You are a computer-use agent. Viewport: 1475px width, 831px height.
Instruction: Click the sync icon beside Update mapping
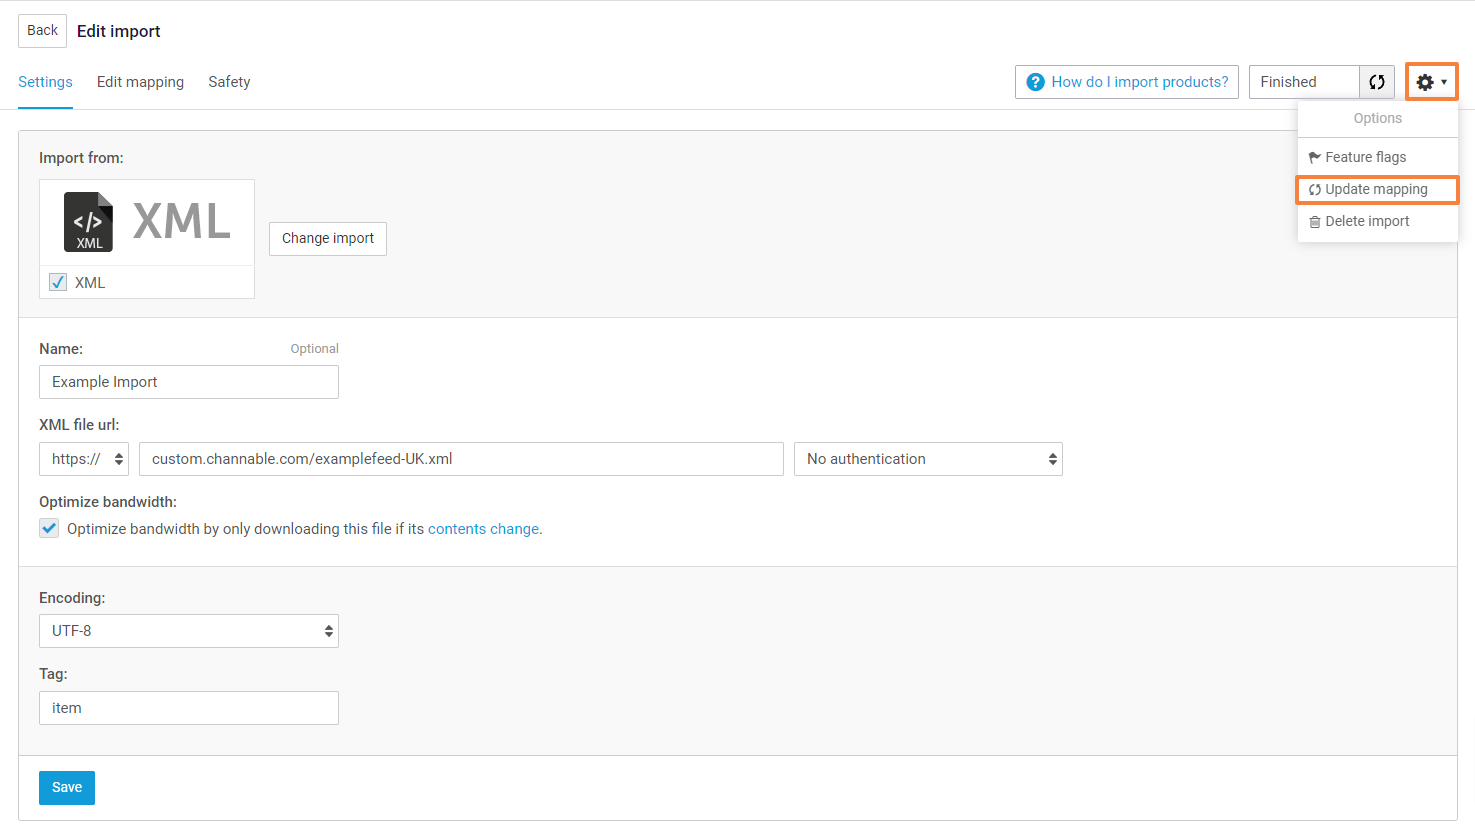(x=1315, y=190)
